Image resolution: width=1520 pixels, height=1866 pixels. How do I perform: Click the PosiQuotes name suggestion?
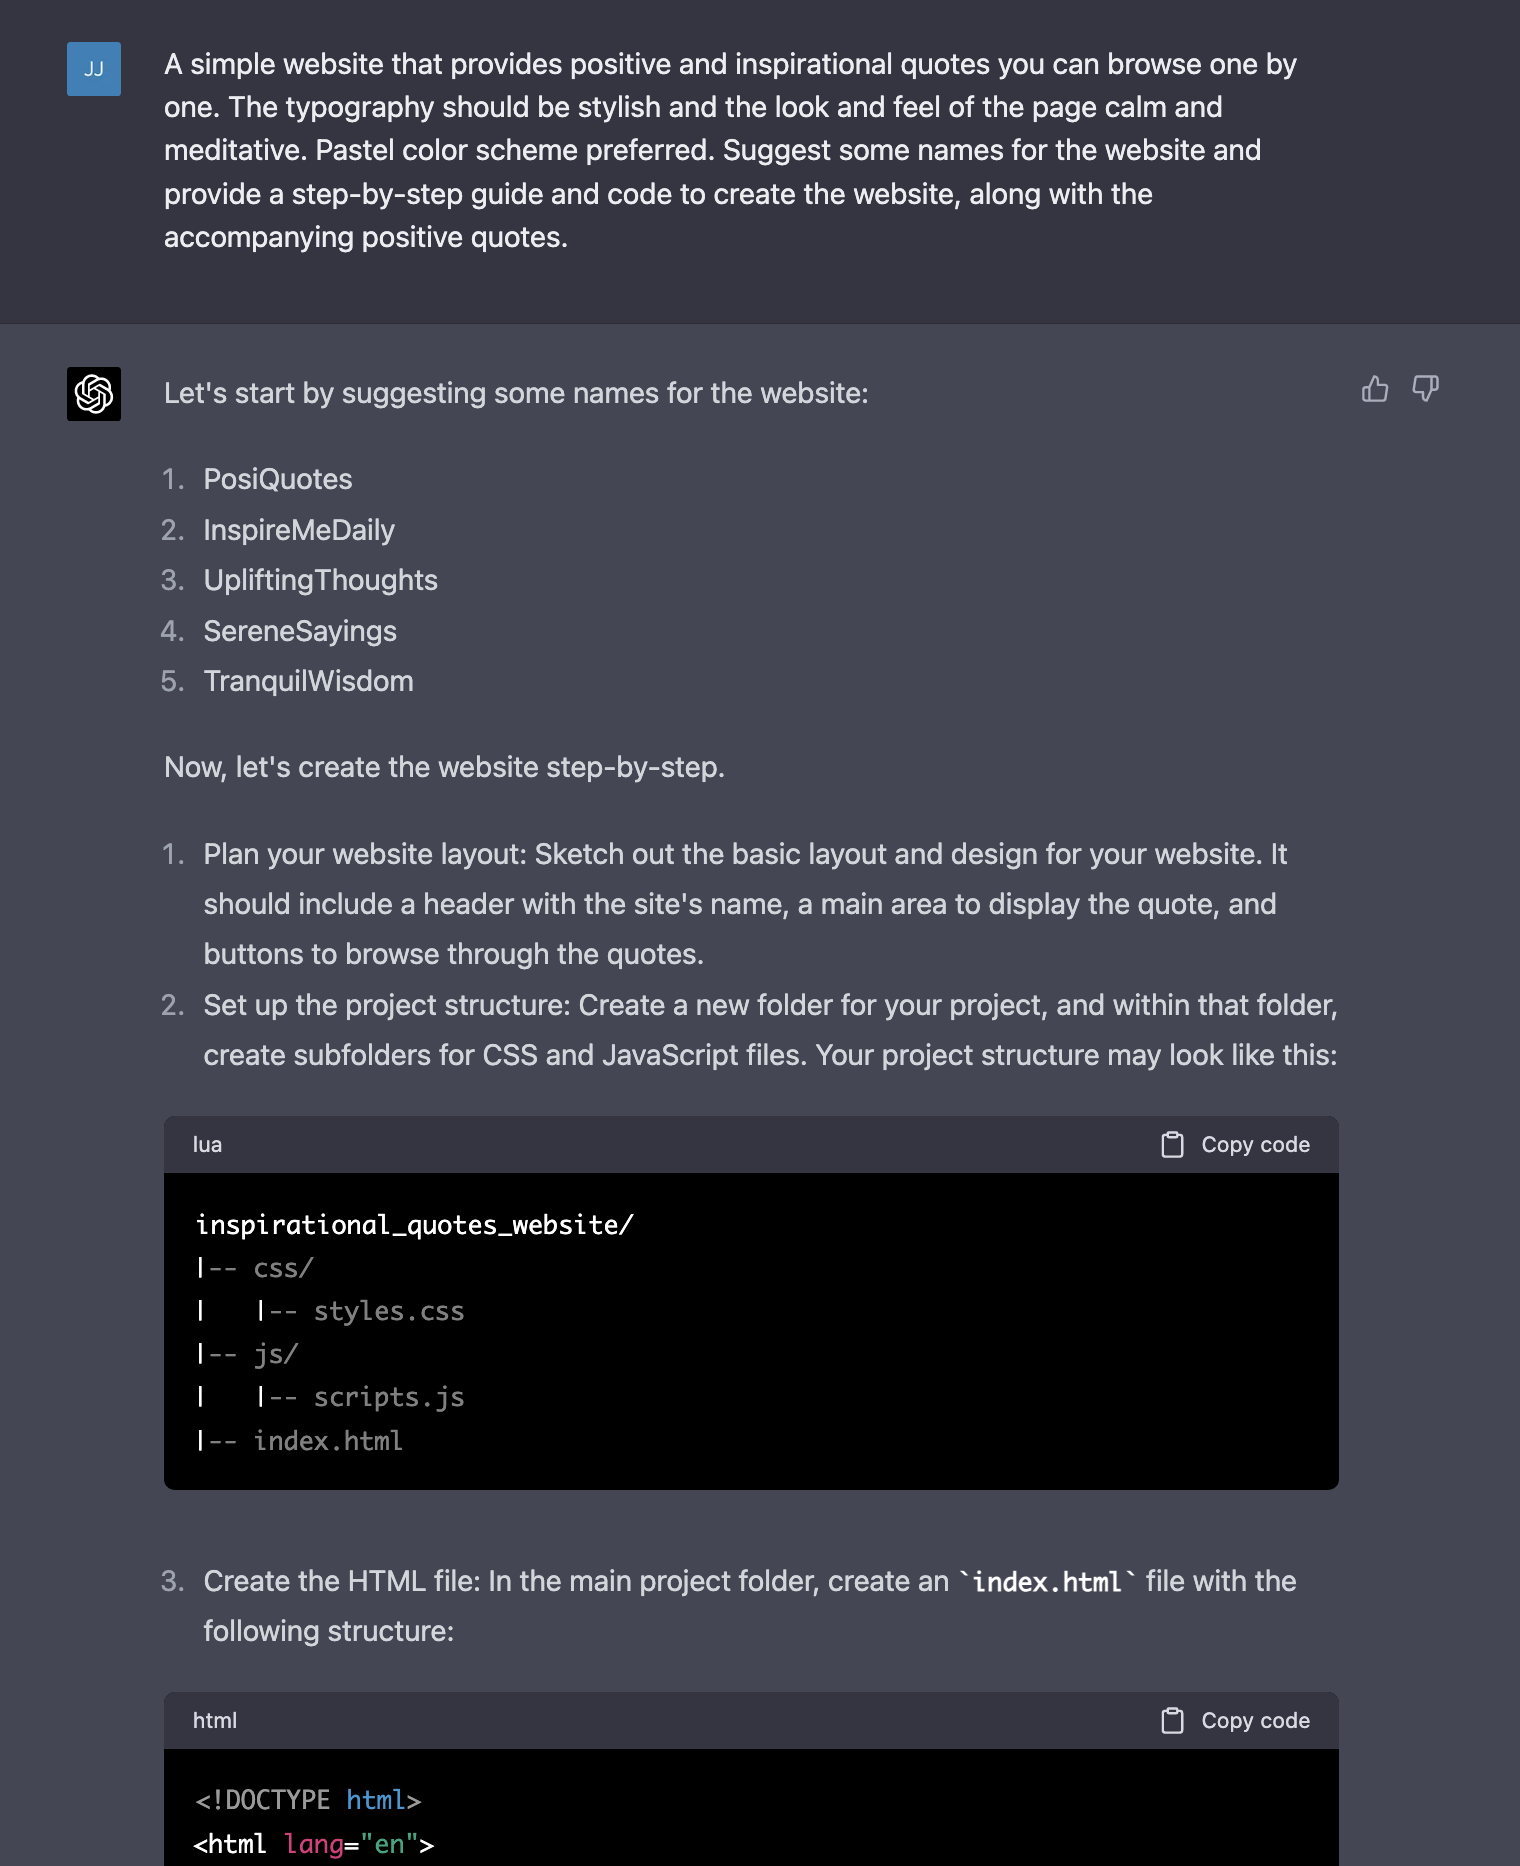(x=278, y=479)
